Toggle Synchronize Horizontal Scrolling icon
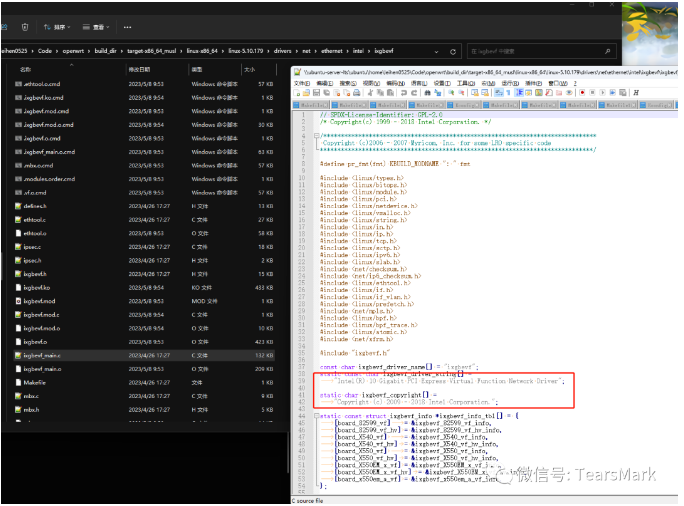Screen dimensions: 684x506 click(x=485, y=92)
